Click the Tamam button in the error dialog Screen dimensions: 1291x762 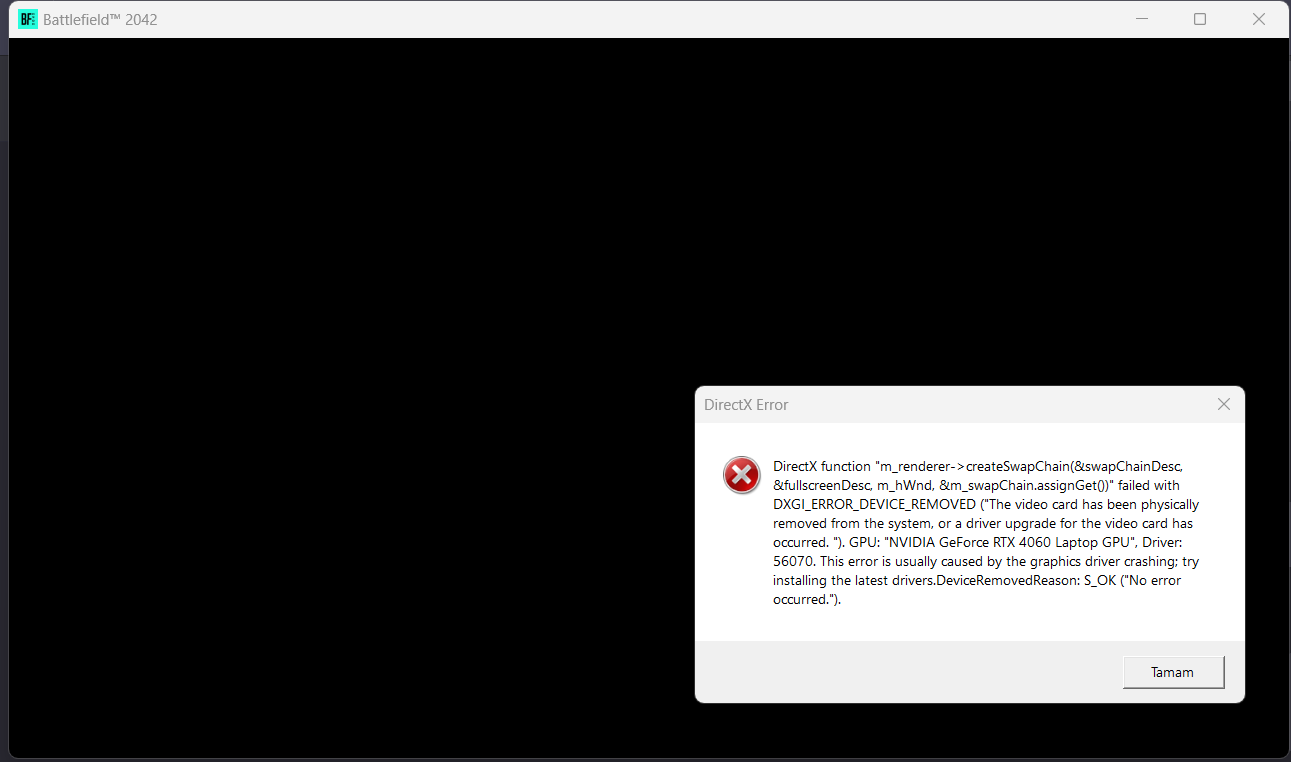point(1173,672)
